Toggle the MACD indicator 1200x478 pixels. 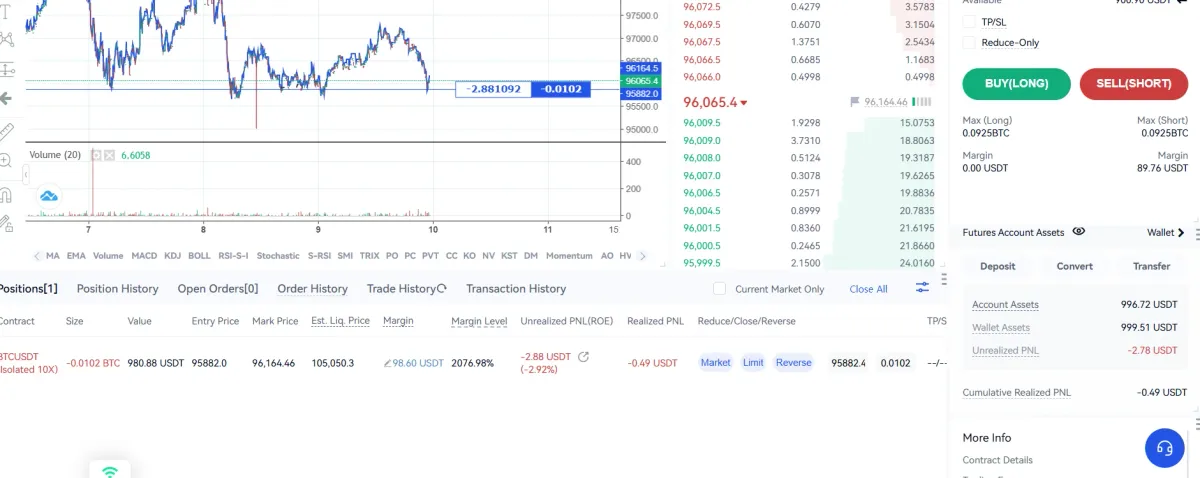click(144, 255)
